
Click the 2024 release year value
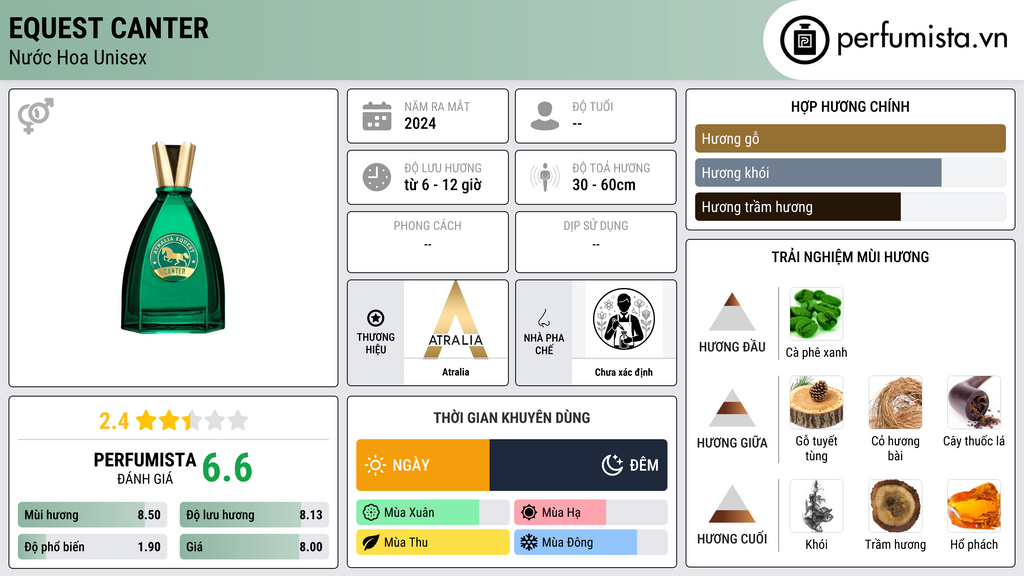tap(420, 124)
